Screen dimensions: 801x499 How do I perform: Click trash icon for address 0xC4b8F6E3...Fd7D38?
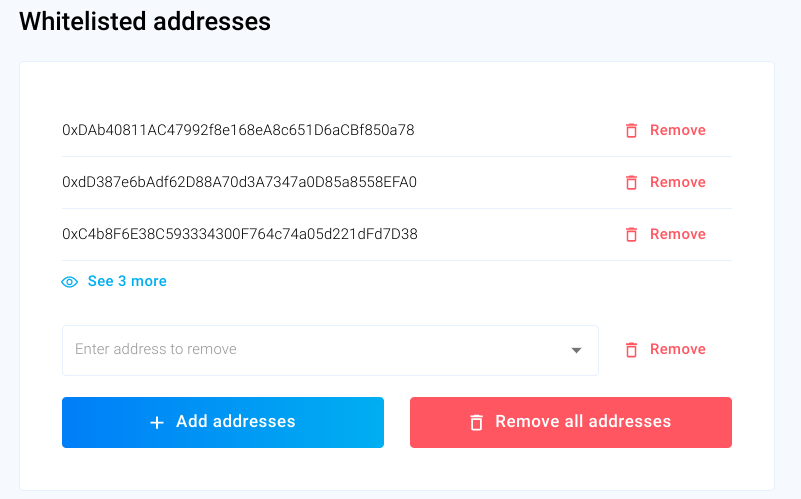tap(631, 235)
